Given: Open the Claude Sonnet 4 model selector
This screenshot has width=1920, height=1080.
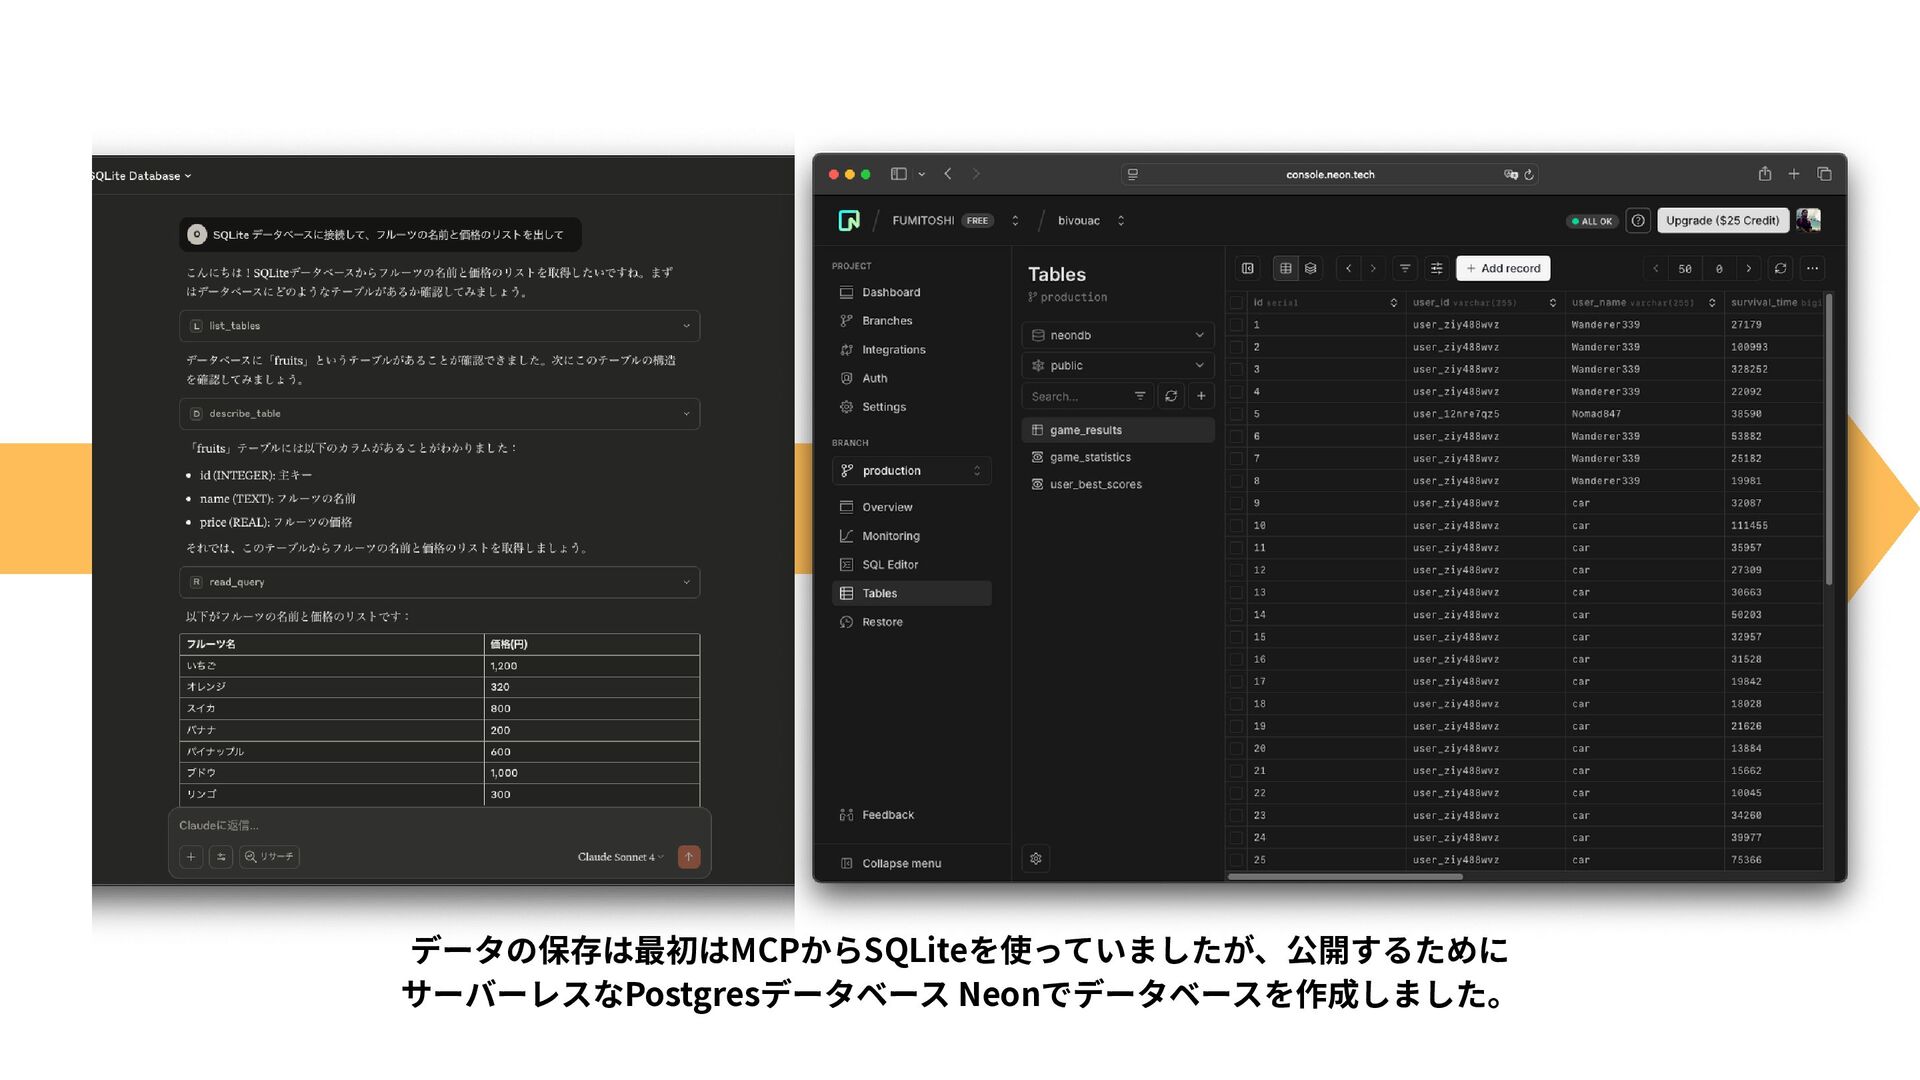Looking at the screenshot, I should (620, 857).
